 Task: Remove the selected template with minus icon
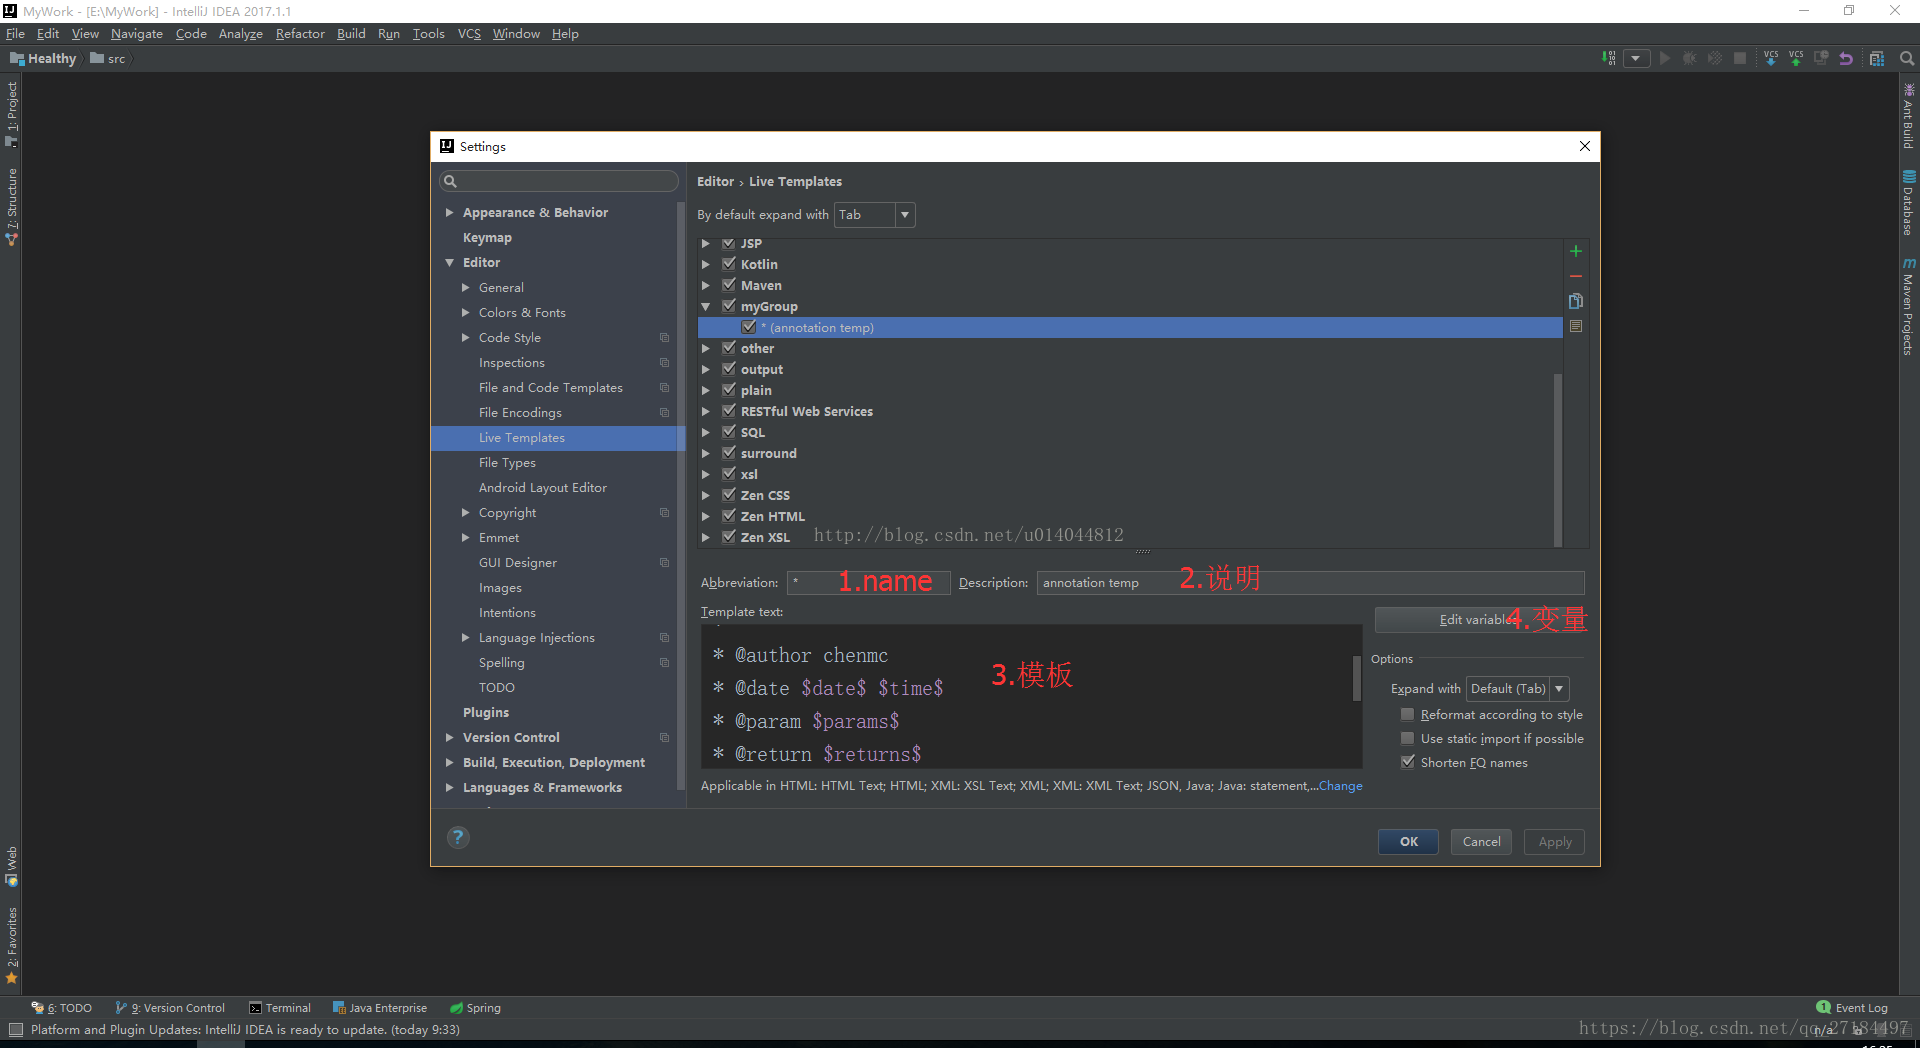click(x=1576, y=276)
